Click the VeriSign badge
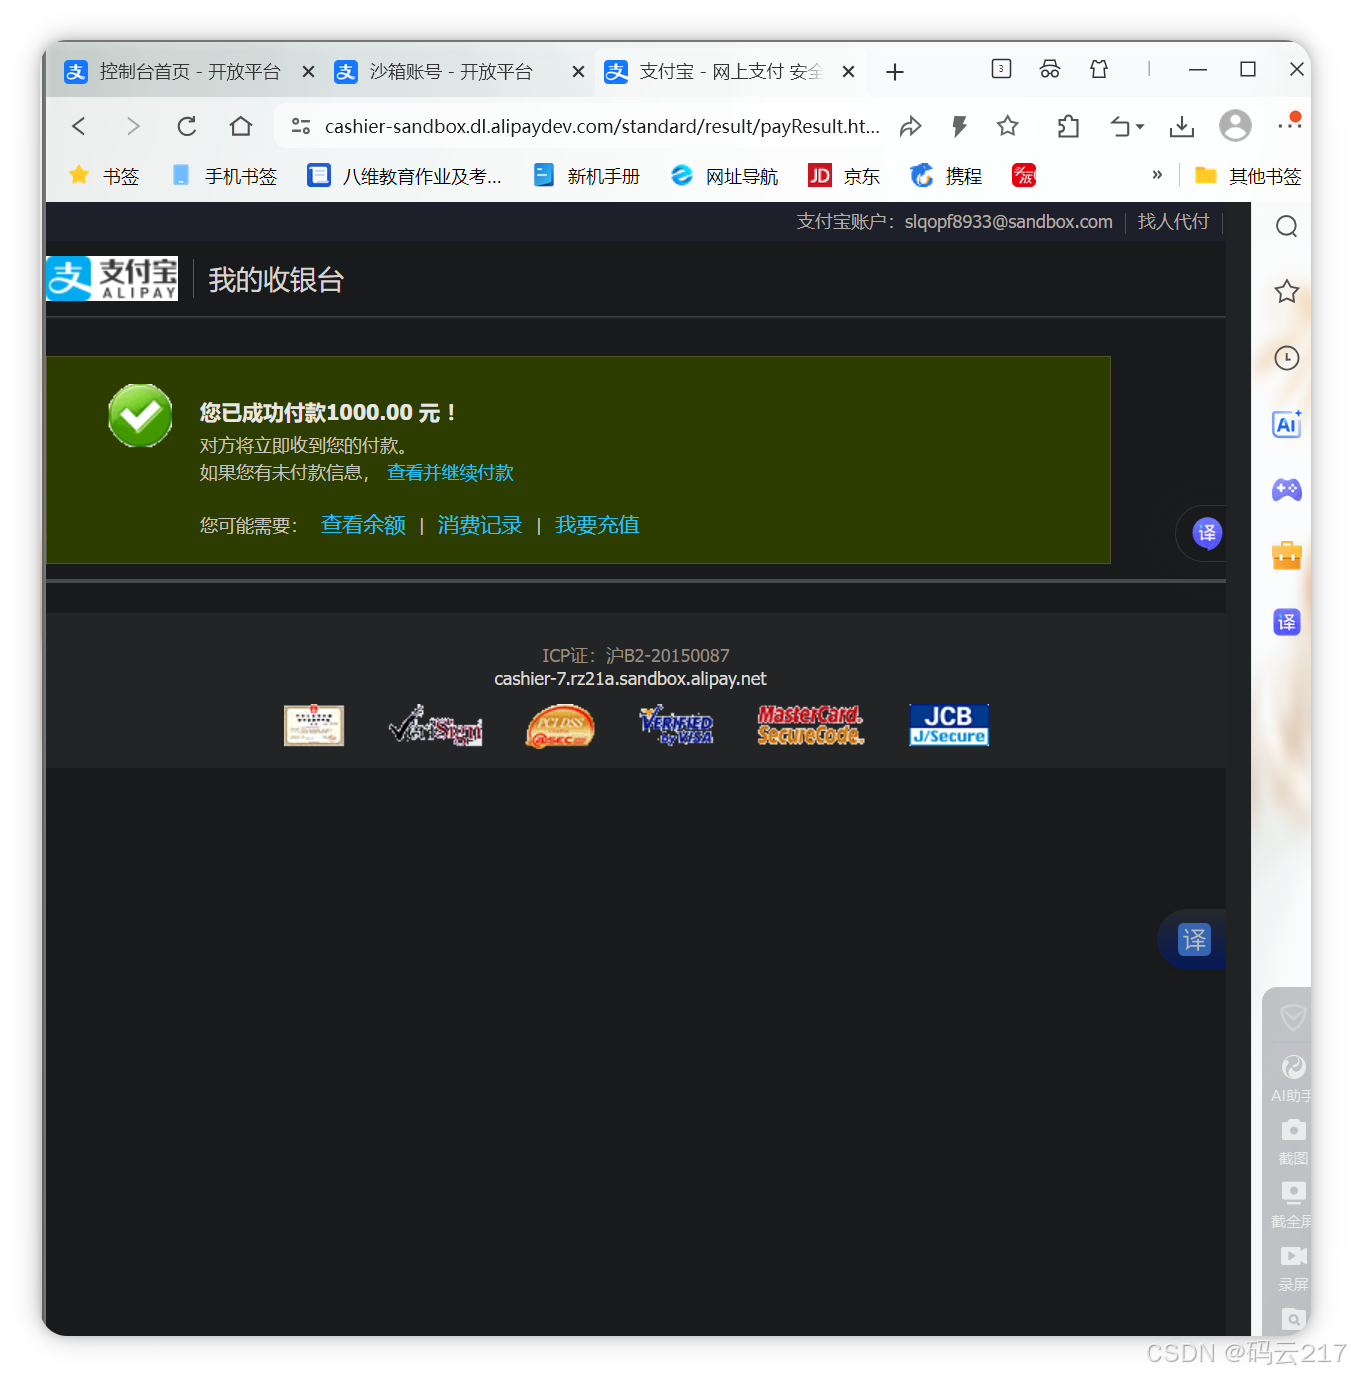This screenshot has height=1376, width=1351. coord(436,726)
